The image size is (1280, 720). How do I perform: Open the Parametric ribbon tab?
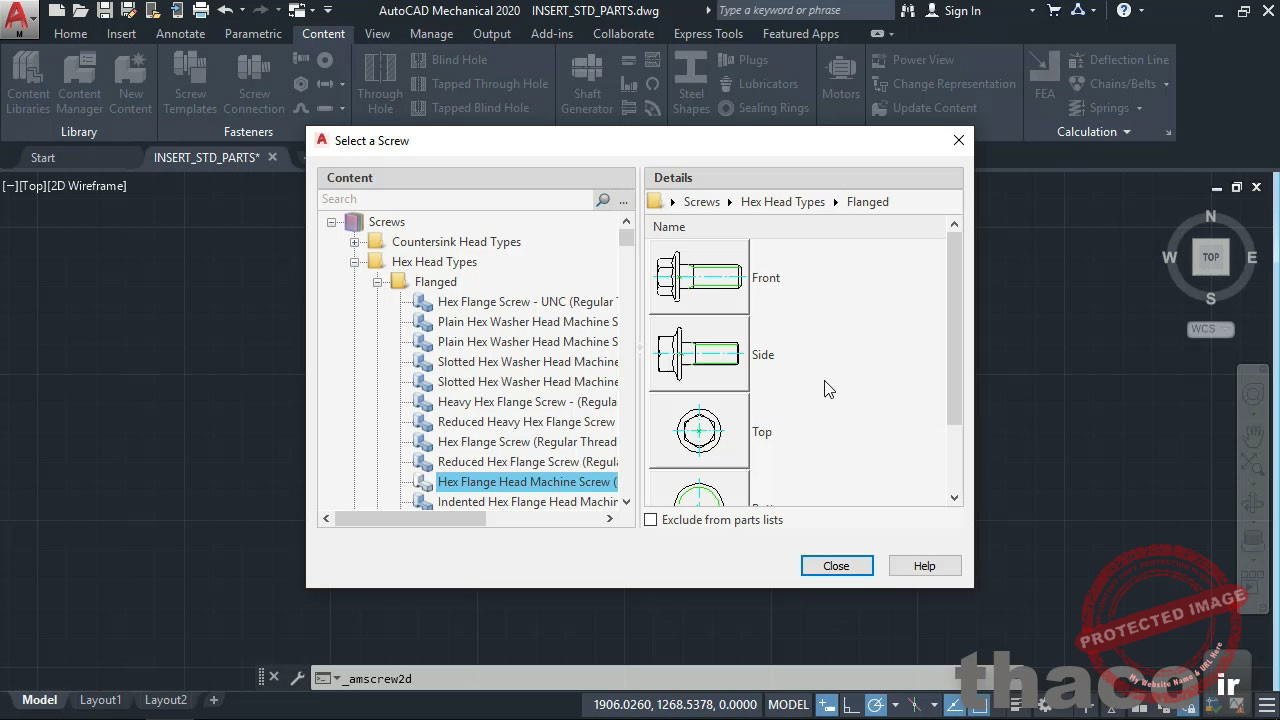(x=253, y=34)
